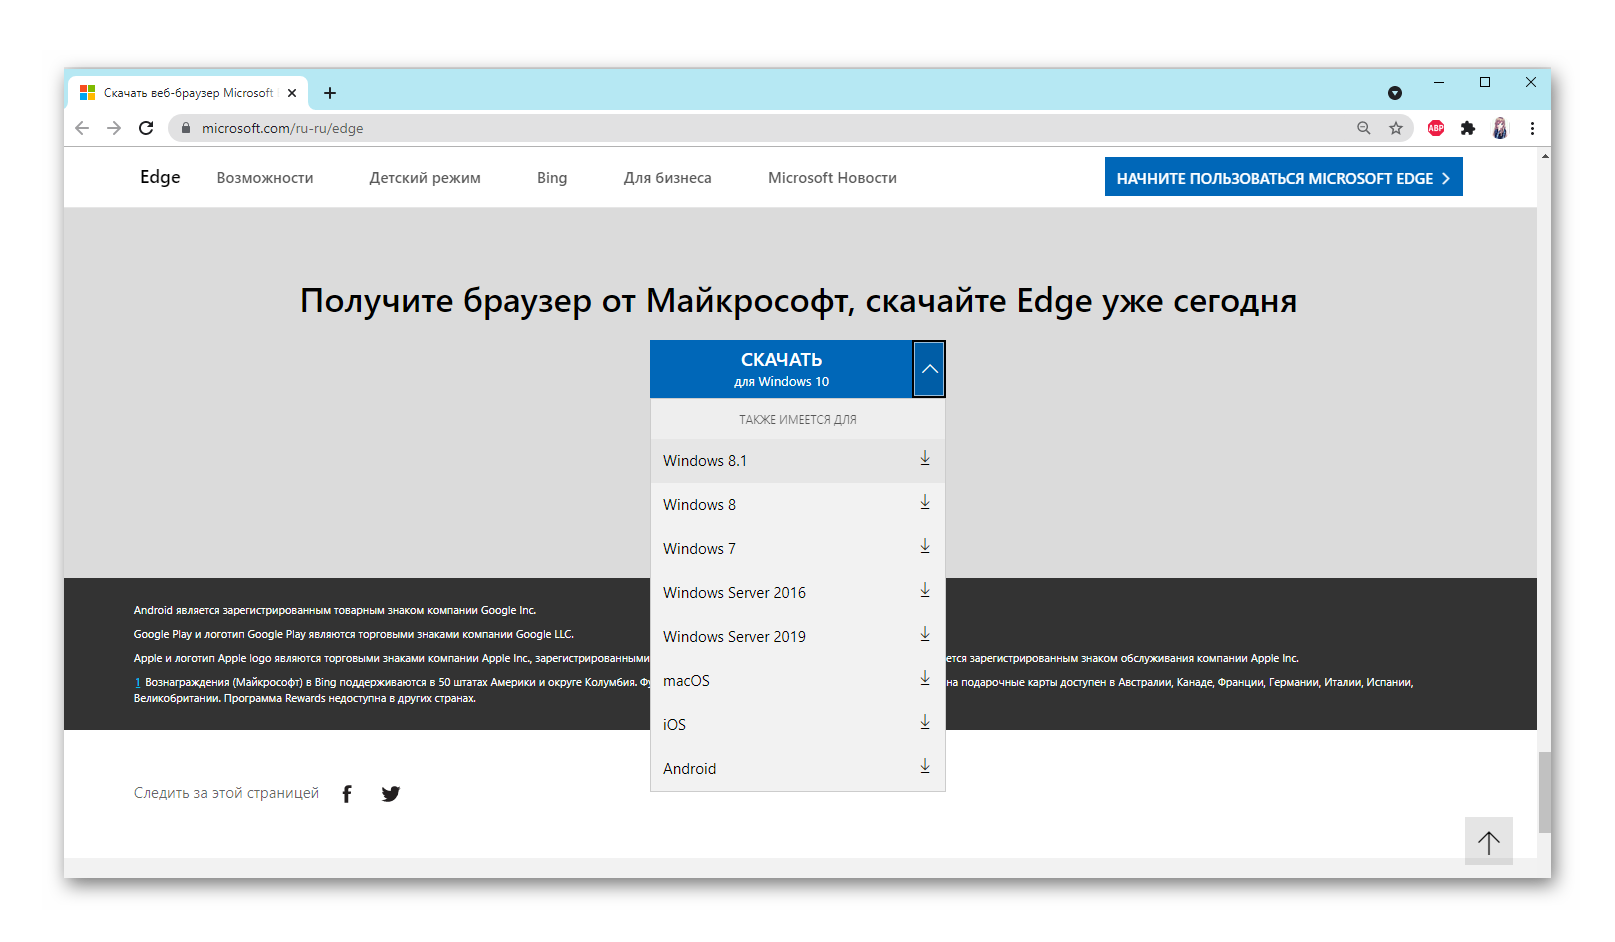This screenshot has height=942, width=1615.
Task: Open the Bing nav link
Action: coord(552,178)
